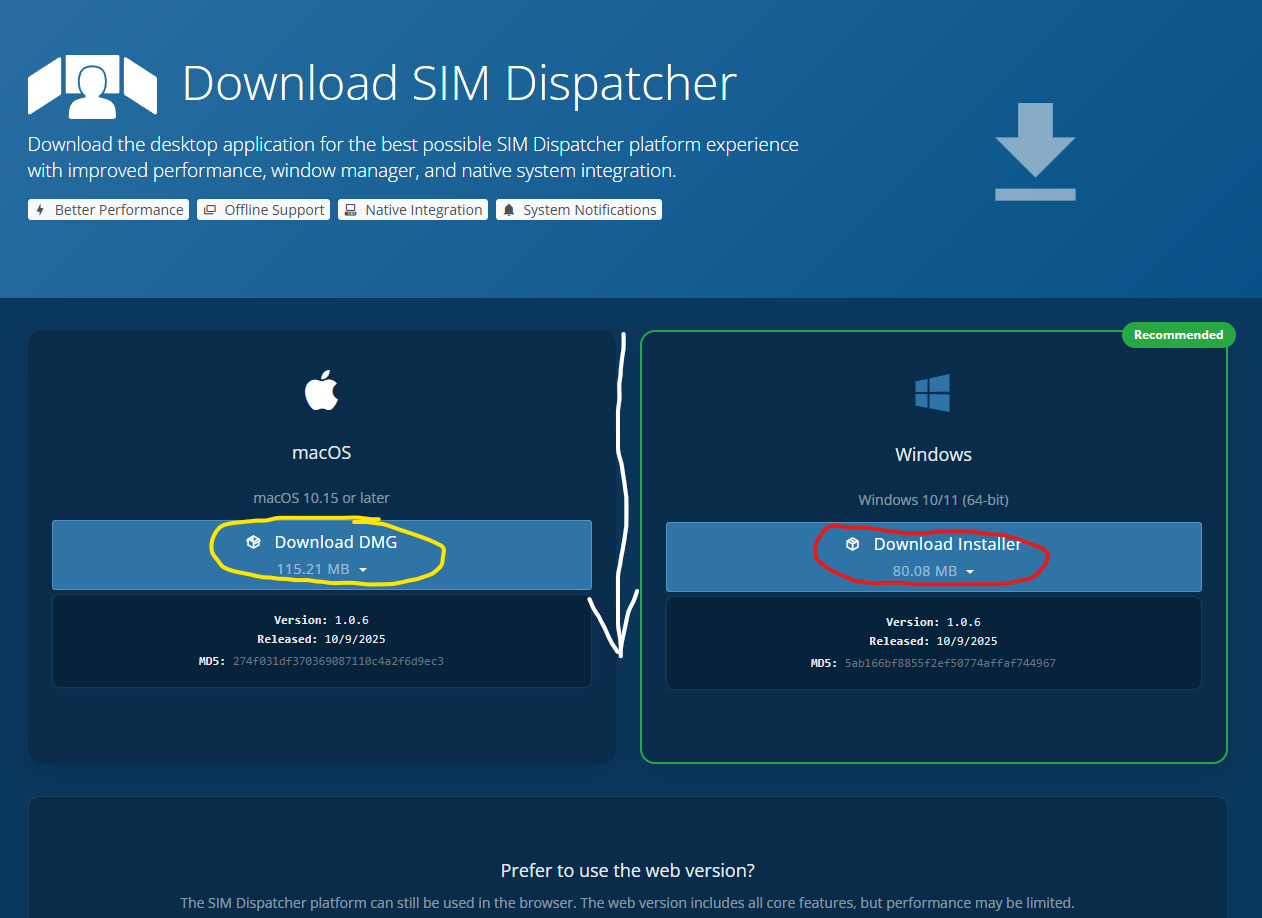Screen dimensions: 1262x918
Task: Click the large download arrow graphic
Action: click(1034, 151)
